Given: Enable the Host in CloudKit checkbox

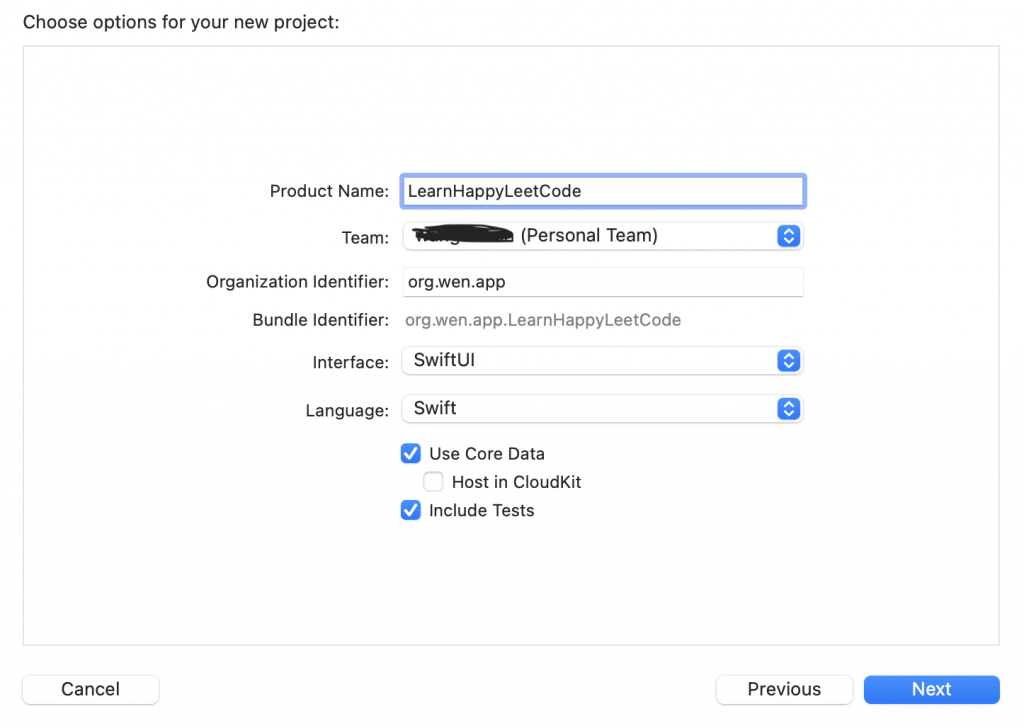Looking at the screenshot, I should (433, 482).
